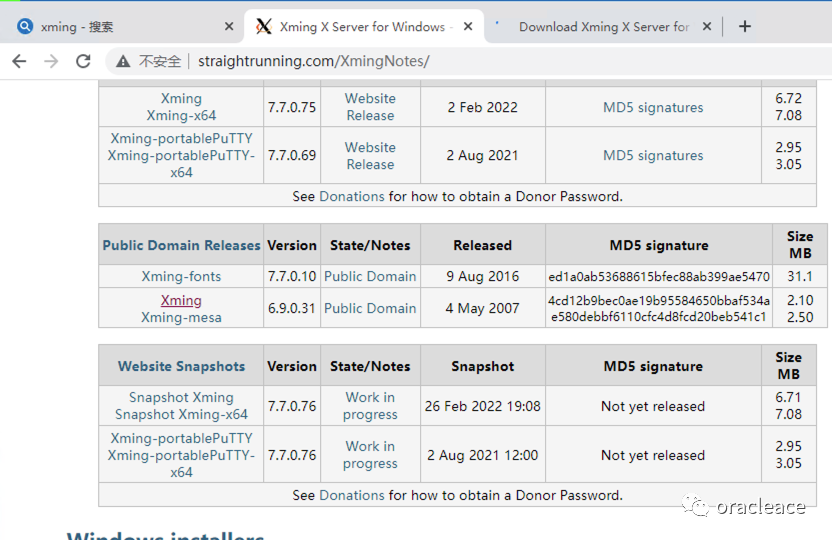This screenshot has width=832, height=540.
Task: Click the straightrunning.com address bar
Action: click(x=314, y=62)
